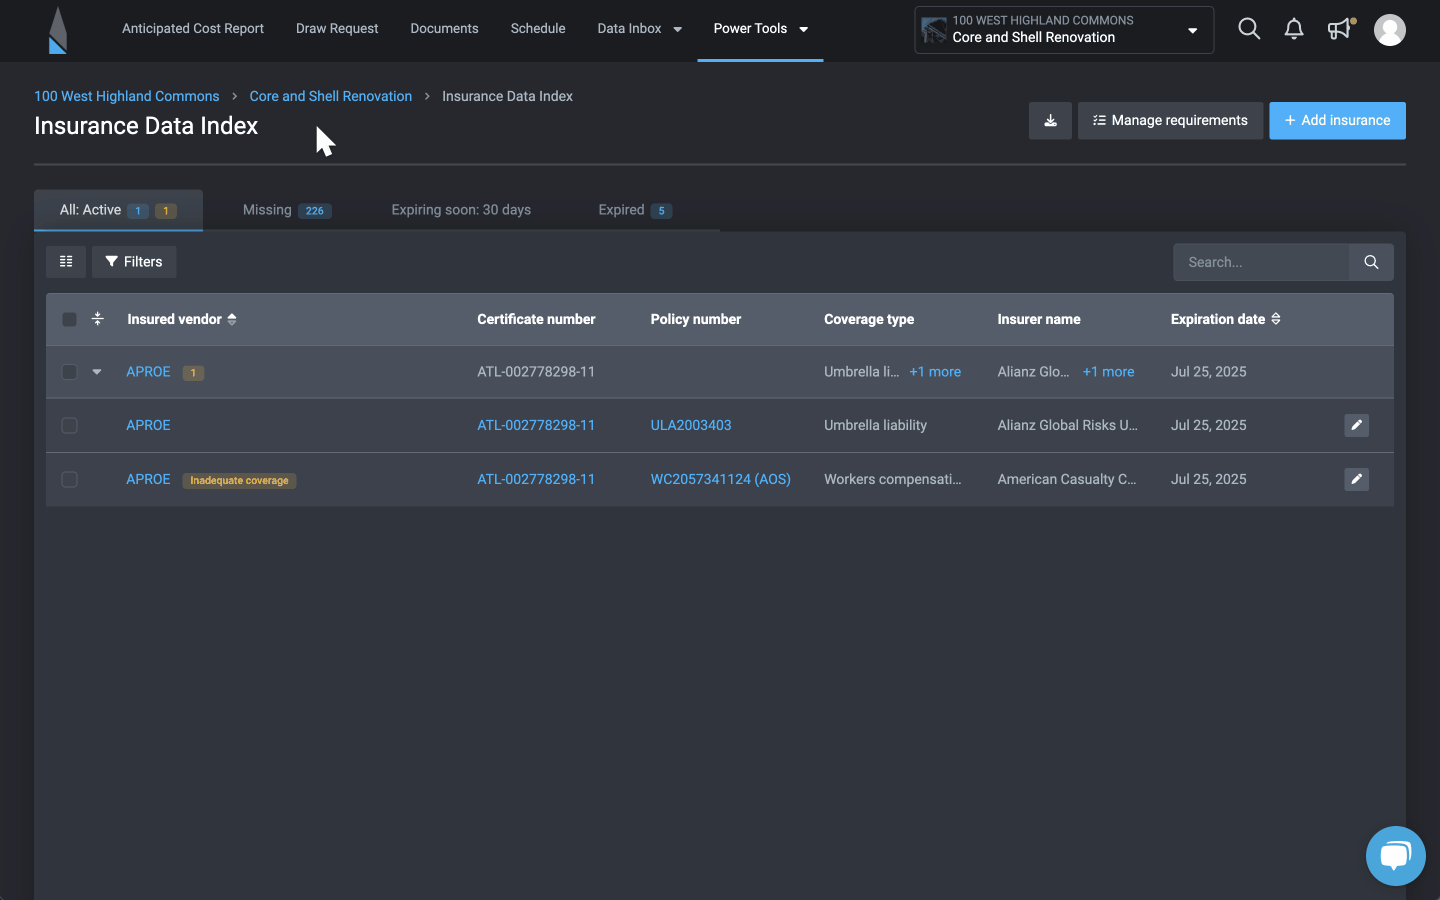Click the download export icon button
Viewport: 1440px width, 900px height.
click(x=1050, y=121)
